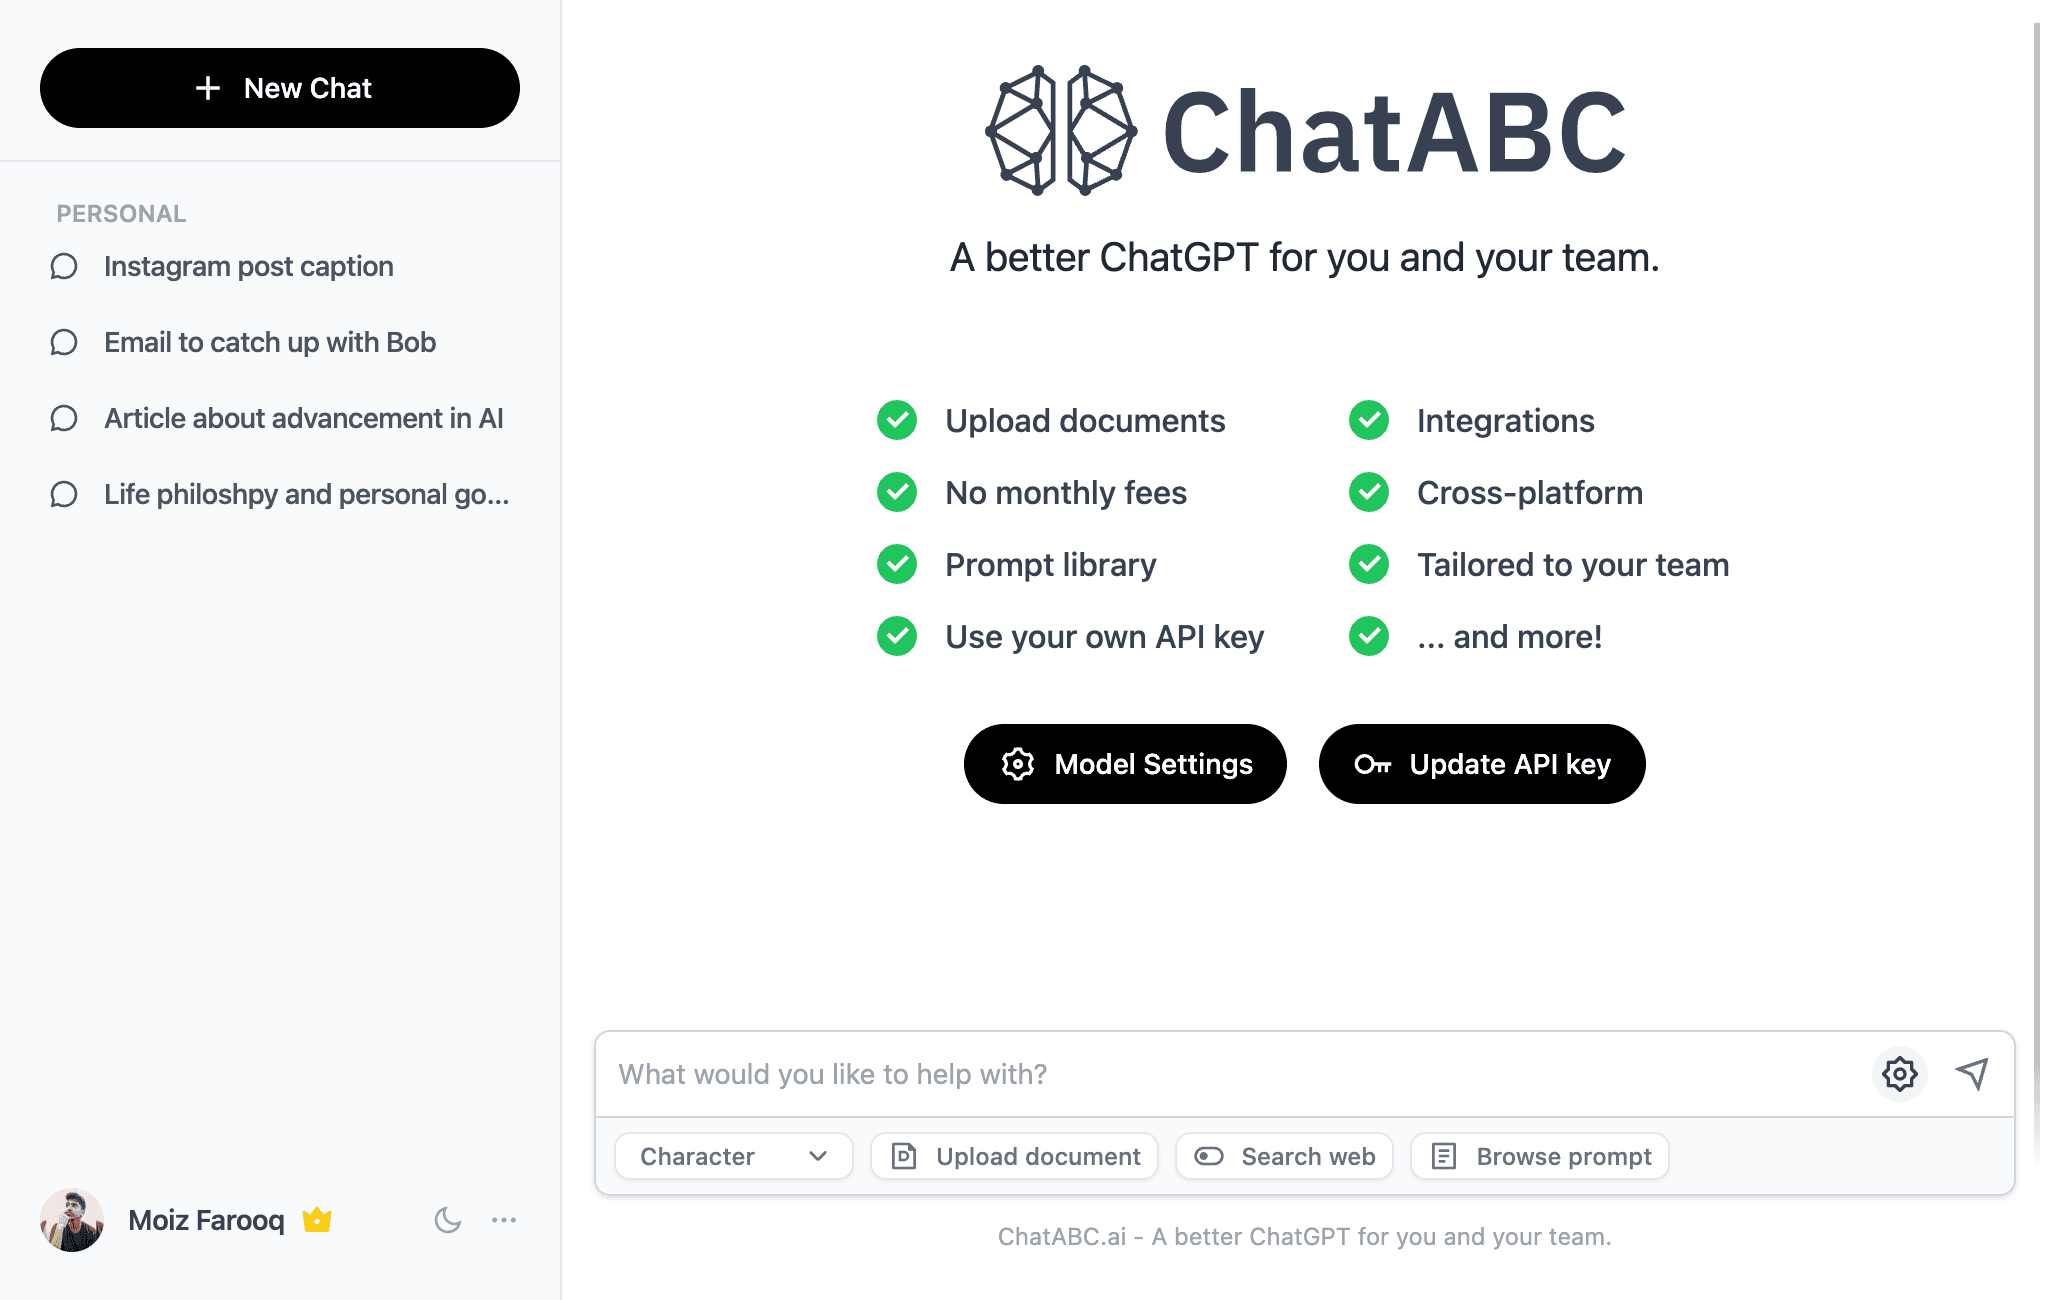Toggle the Search web switch
The height and width of the screenshot is (1300, 2048).
click(1210, 1156)
